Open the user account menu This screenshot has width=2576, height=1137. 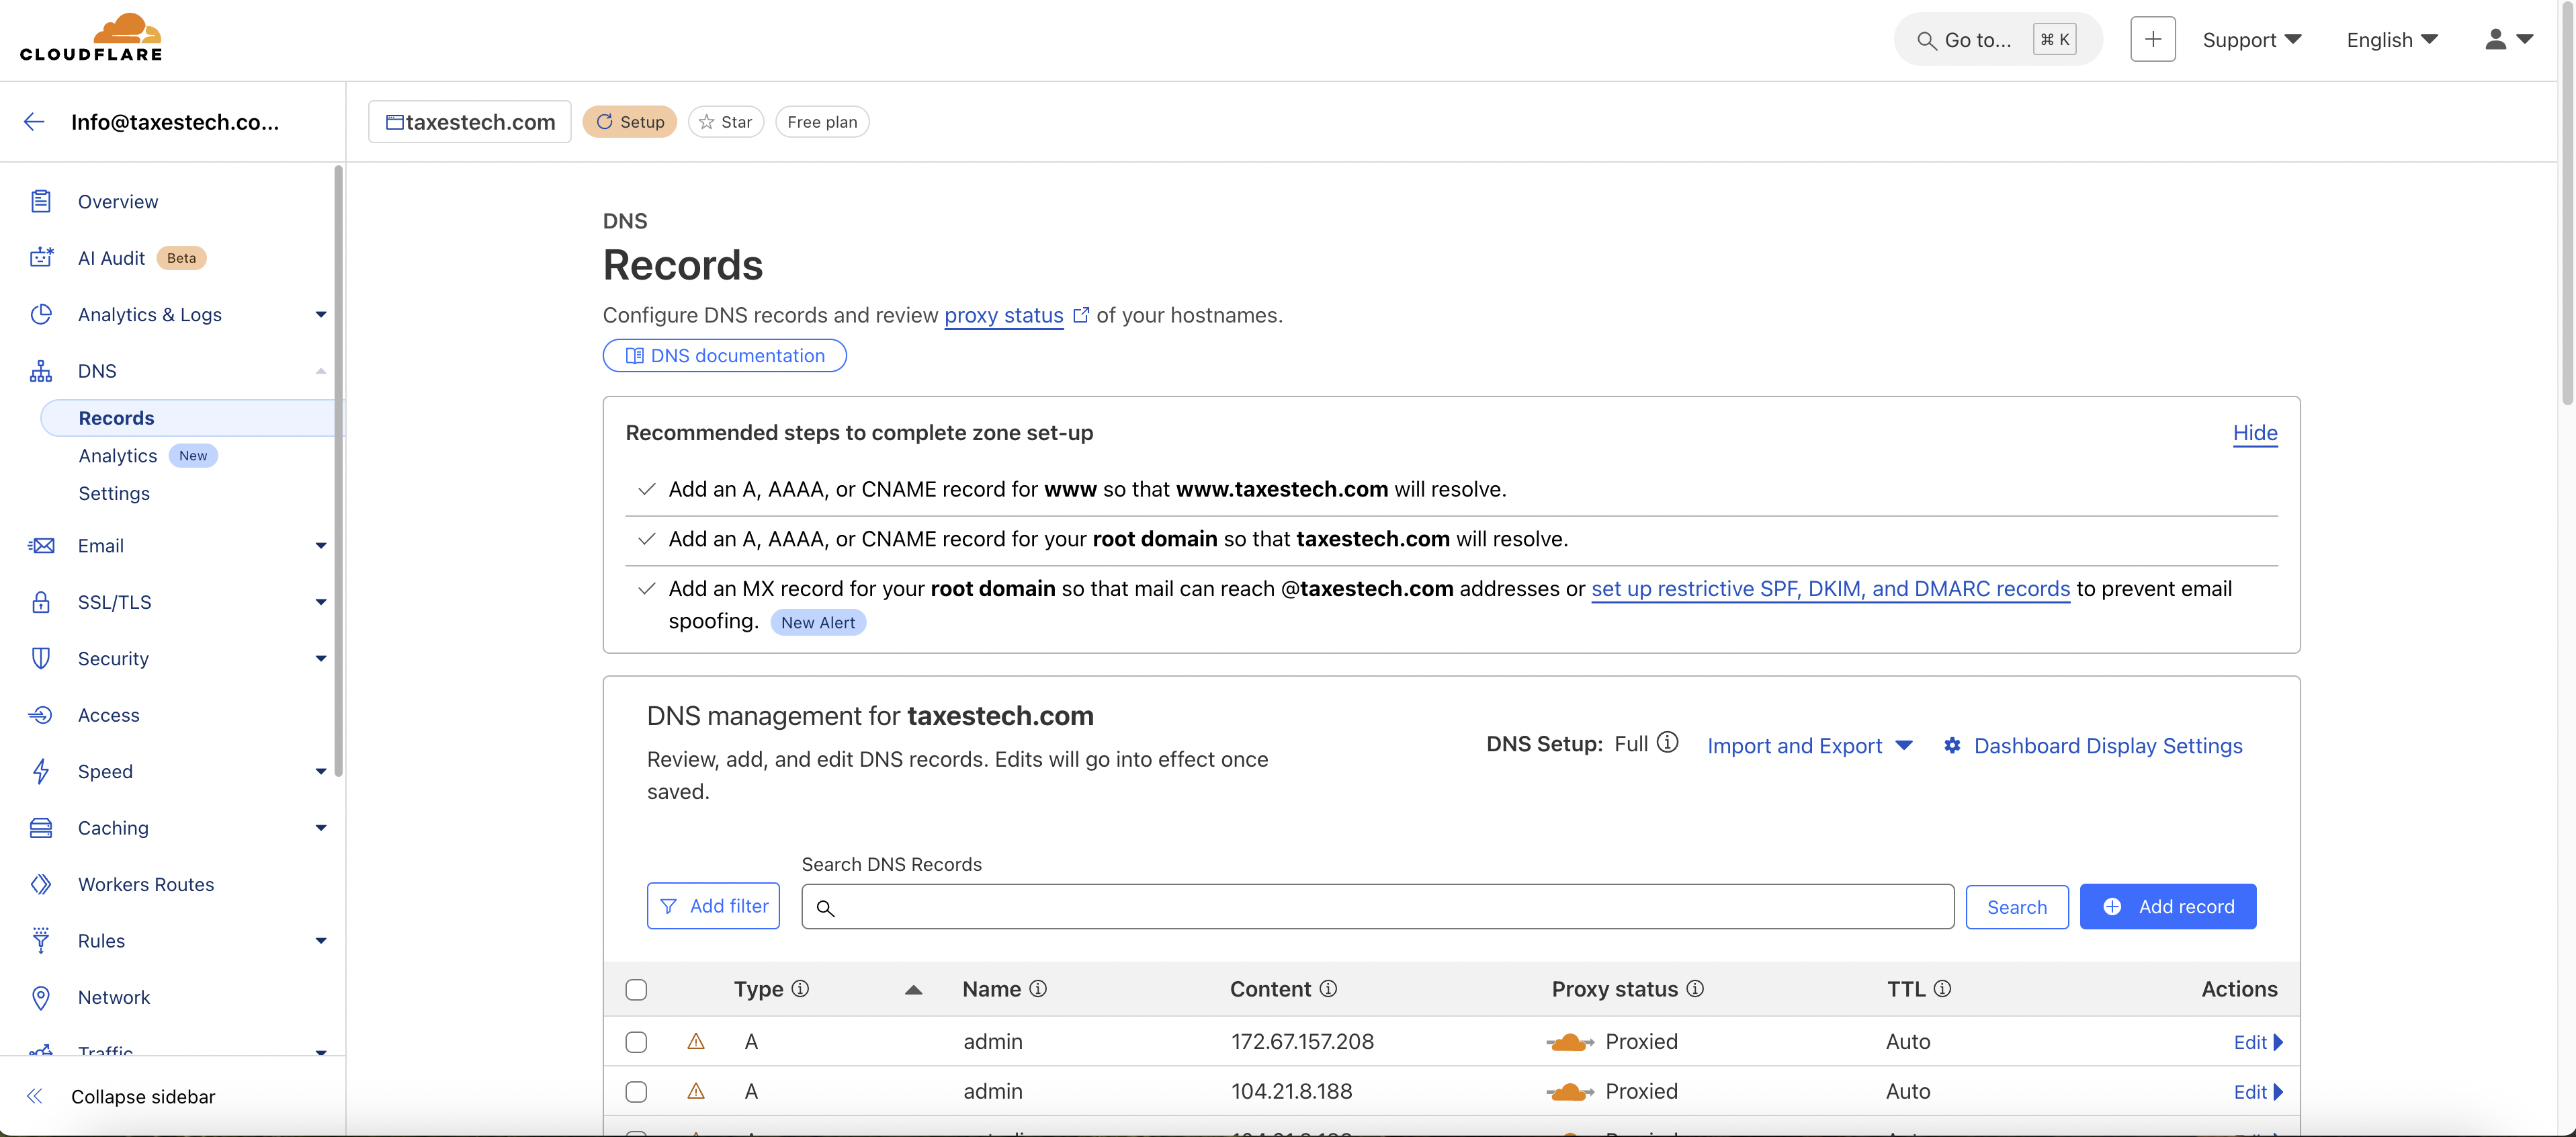(2508, 40)
